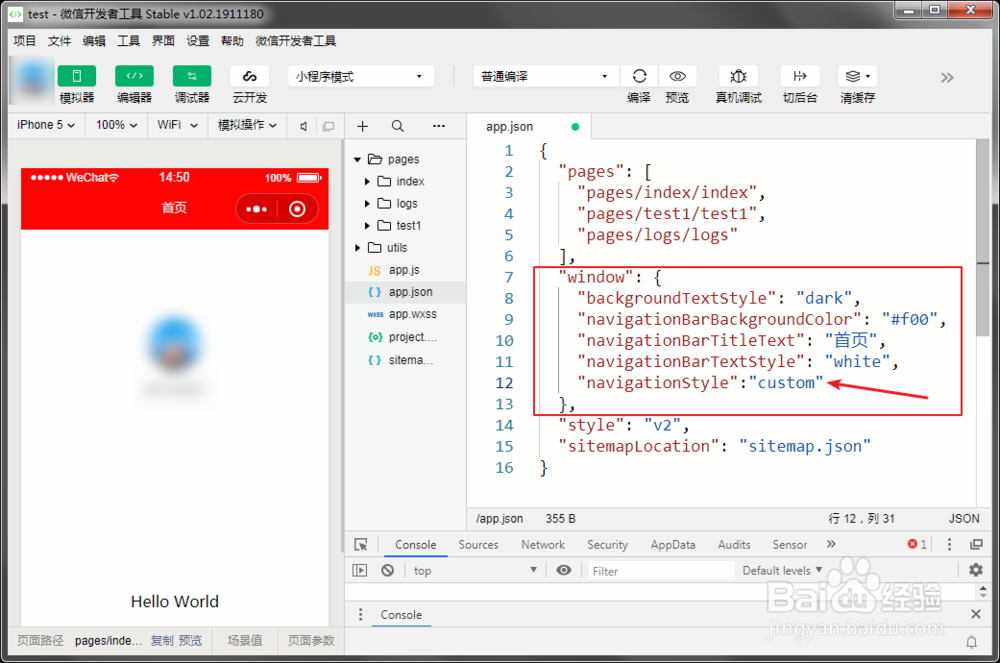Toggle the device frame visibility icon

tap(329, 125)
